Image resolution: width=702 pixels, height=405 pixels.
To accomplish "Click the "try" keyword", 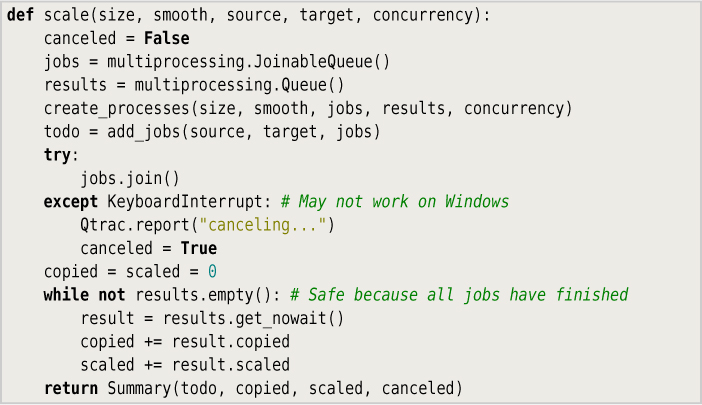I will coord(57,155).
